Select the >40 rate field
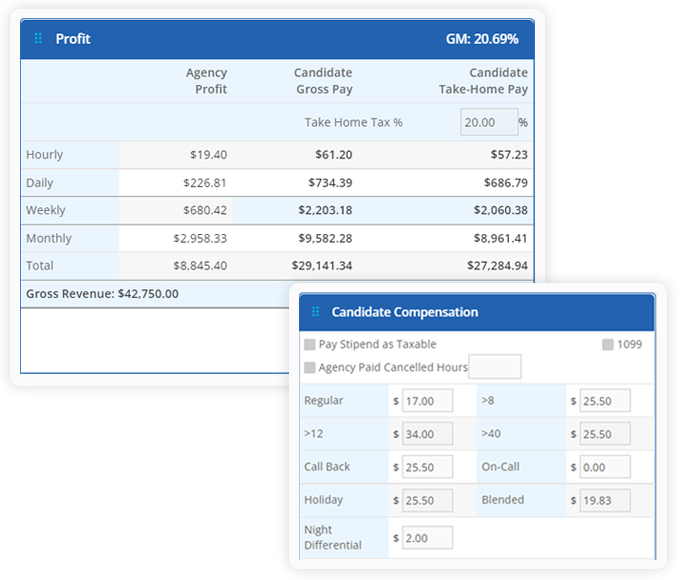 coord(605,434)
